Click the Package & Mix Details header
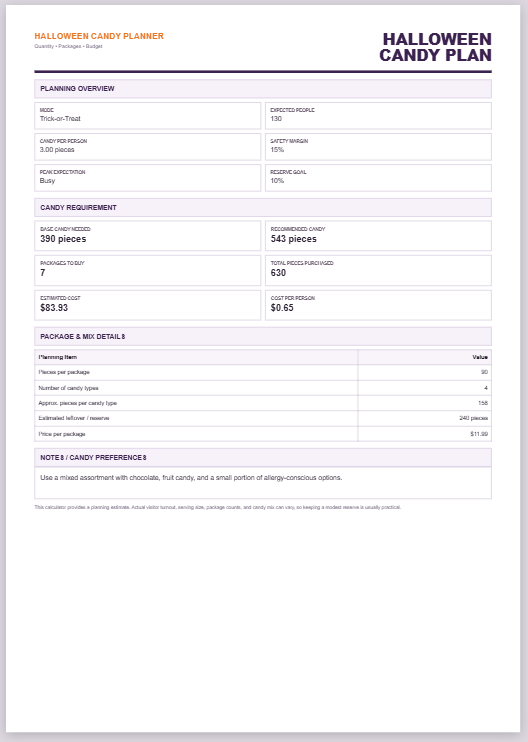This screenshot has width=528, height=742. click(x=263, y=336)
